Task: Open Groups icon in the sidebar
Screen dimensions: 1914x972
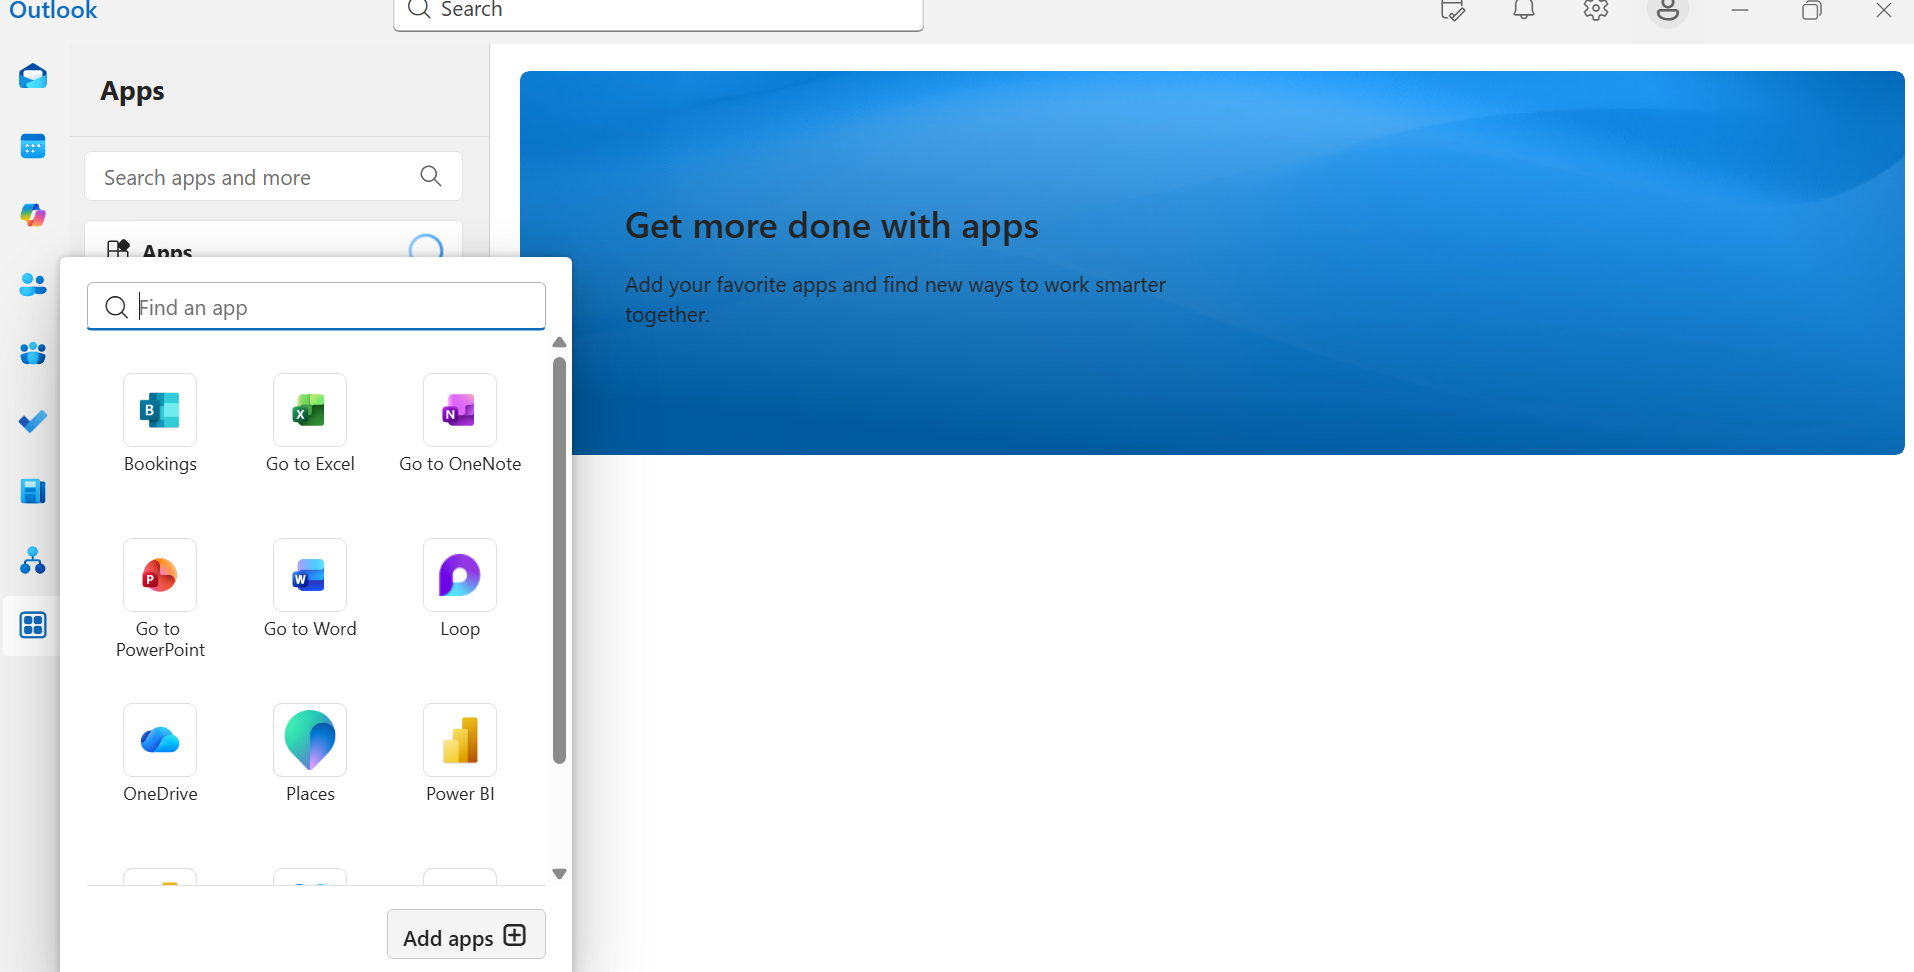Action: pos(33,353)
